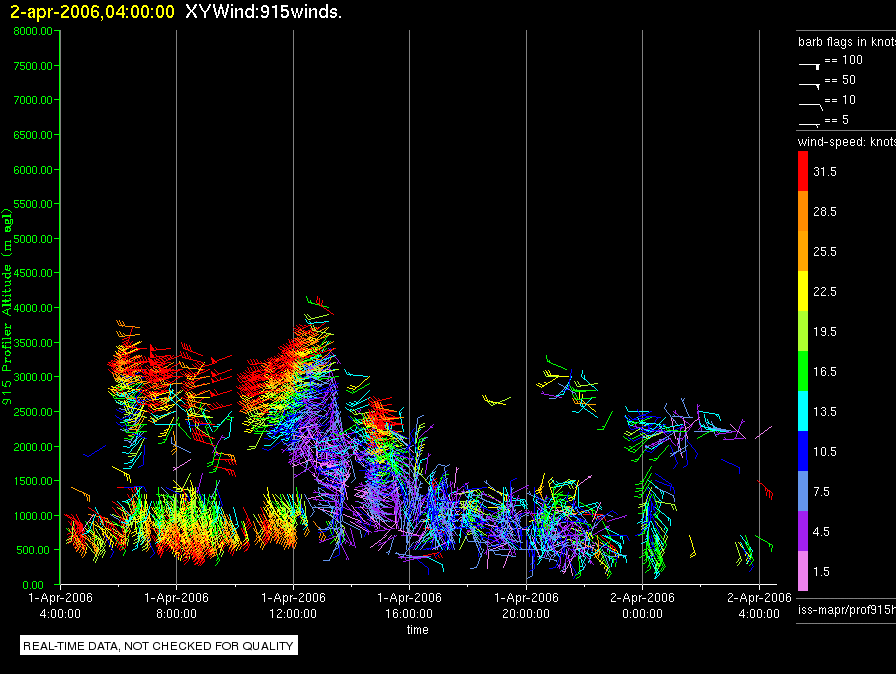
Task: Click the iss-mapr/prof915h source label
Action: [847, 610]
